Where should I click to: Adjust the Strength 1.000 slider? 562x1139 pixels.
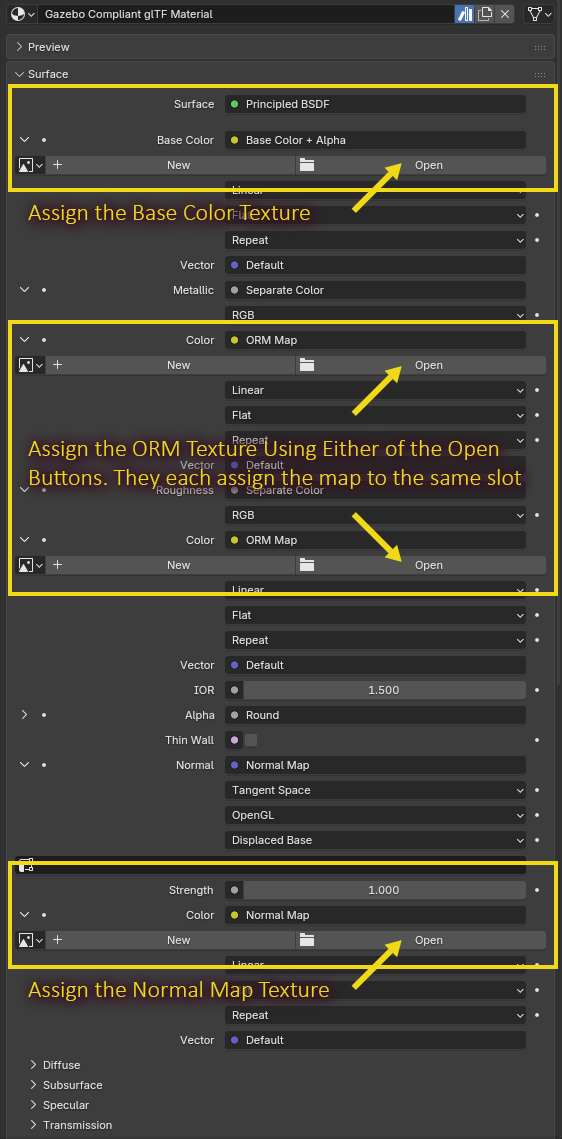point(384,890)
